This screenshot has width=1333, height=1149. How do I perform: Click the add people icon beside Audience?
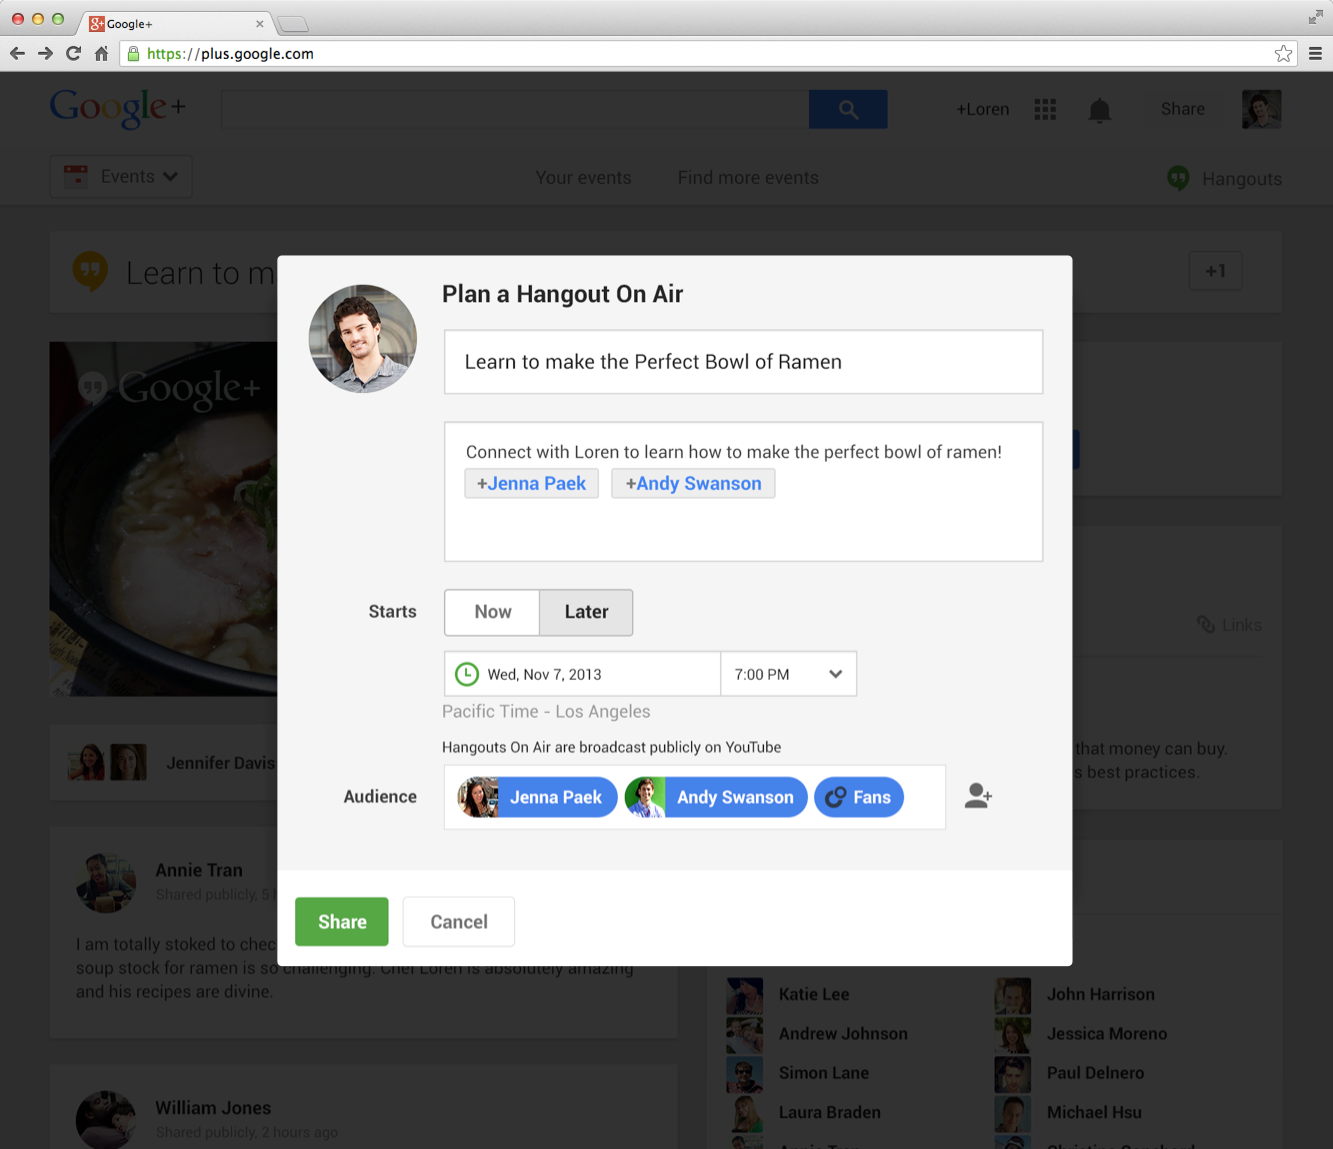(978, 796)
